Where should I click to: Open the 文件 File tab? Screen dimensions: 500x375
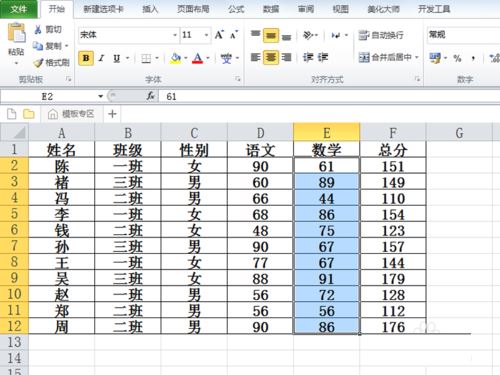coord(19,9)
